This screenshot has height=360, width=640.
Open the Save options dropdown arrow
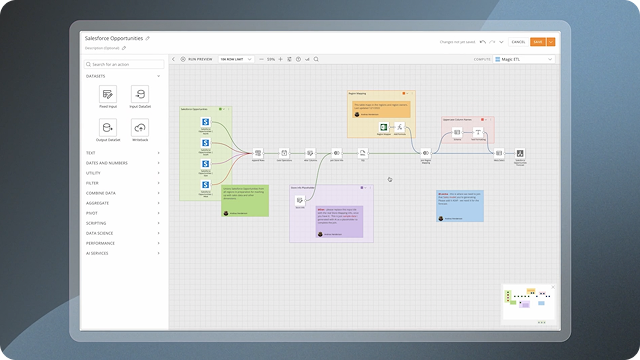coord(551,42)
